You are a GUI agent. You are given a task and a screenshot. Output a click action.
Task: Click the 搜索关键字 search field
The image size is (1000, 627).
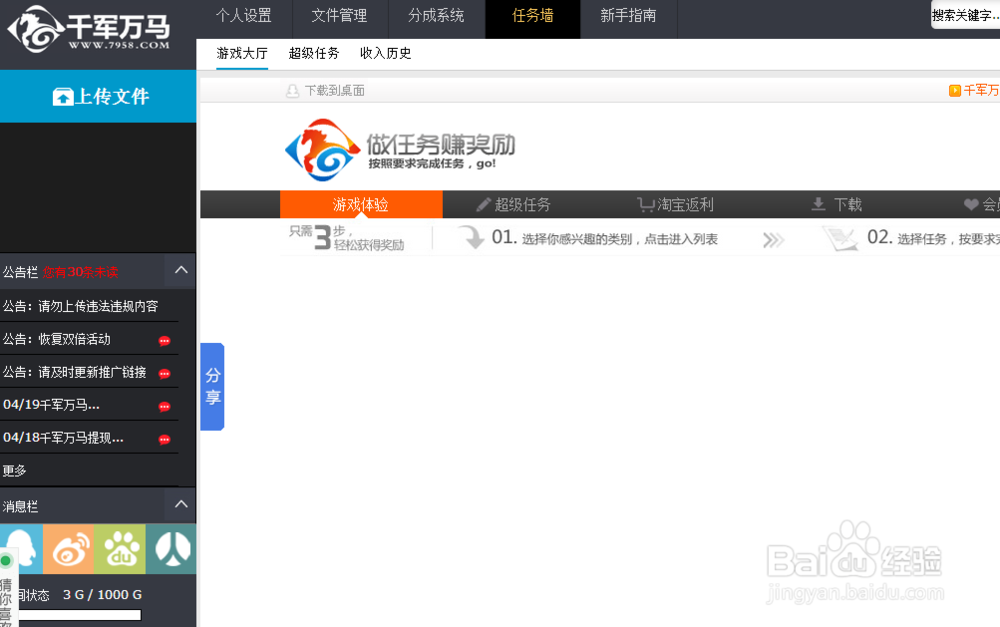tap(966, 15)
